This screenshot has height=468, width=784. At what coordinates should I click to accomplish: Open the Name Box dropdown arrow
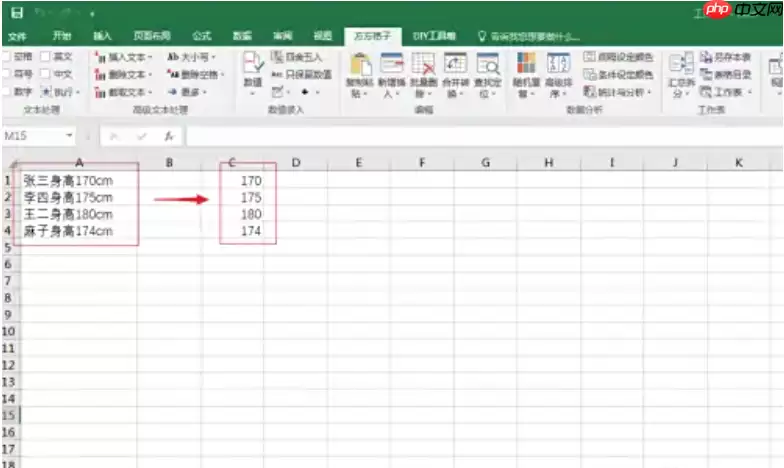pos(69,136)
